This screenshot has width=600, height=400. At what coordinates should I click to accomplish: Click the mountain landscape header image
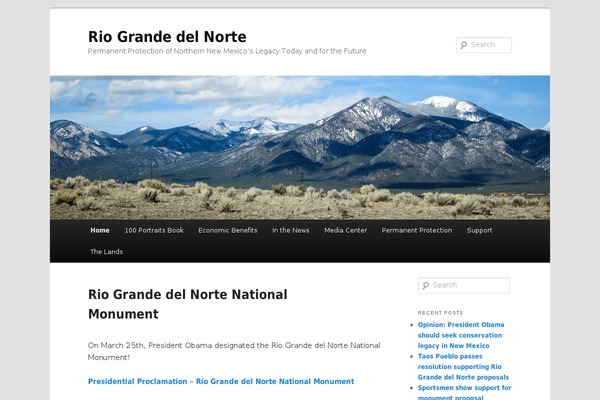pyautogui.click(x=300, y=148)
